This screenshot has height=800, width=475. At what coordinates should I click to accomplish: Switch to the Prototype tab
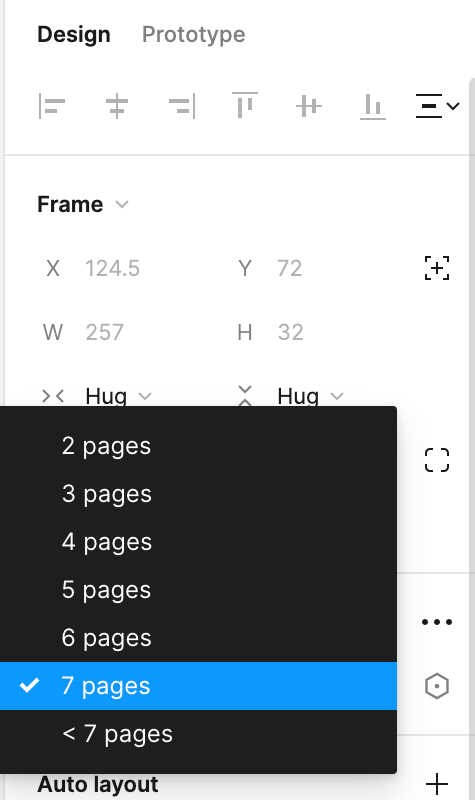pos(193,34)
